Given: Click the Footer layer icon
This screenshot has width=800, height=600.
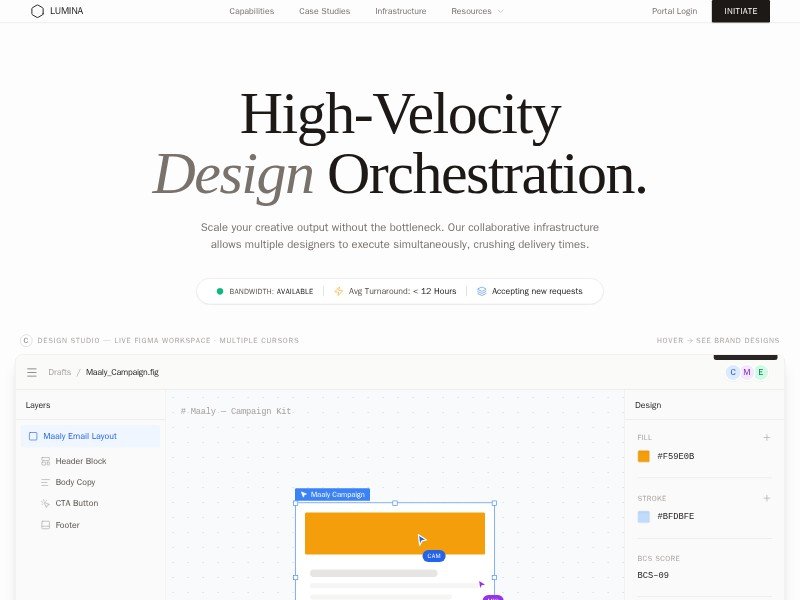Looking at the screenshot, I should tap(46, 525).
